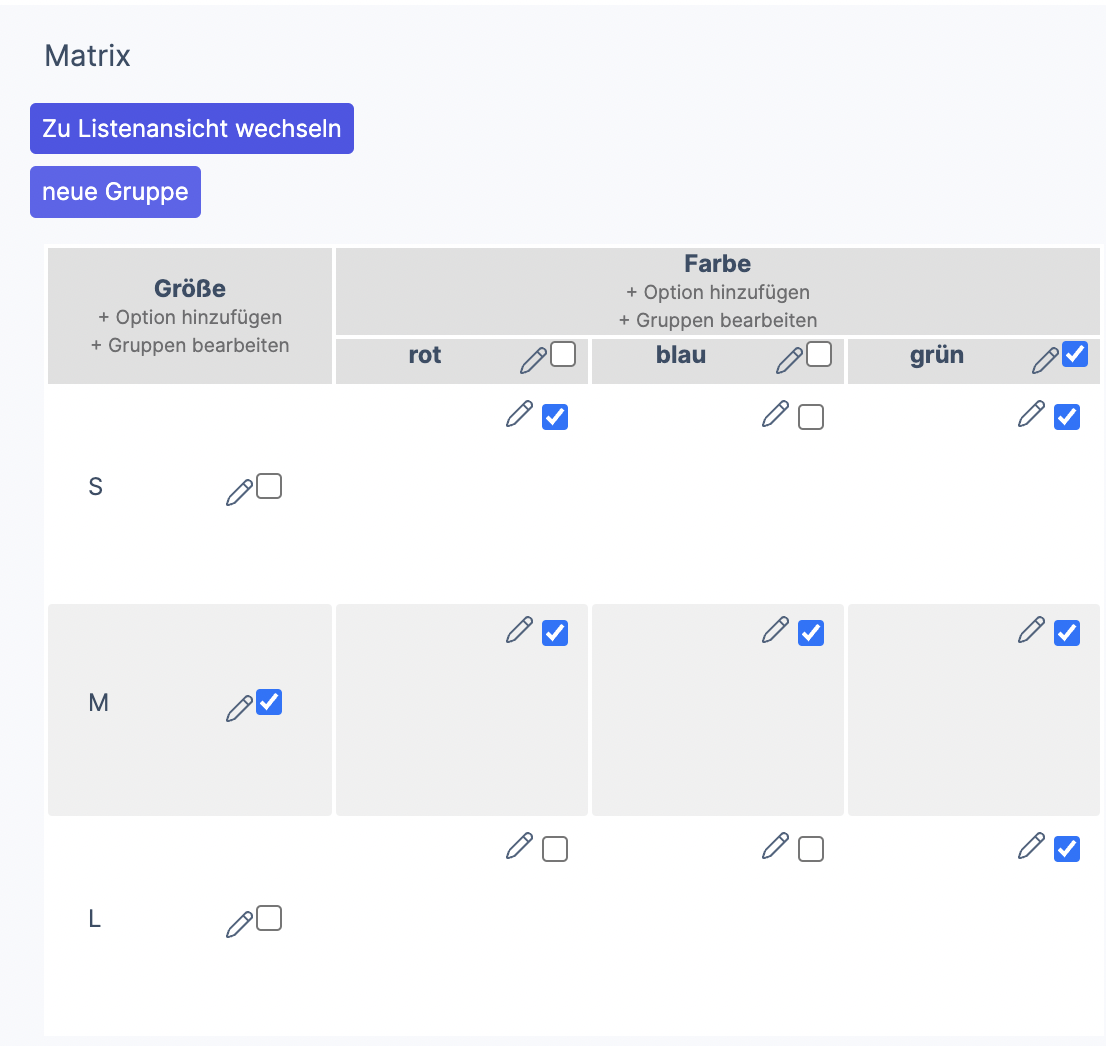Click the edit pencil next to blau
The image size is (1106, 1046).
tap(789, 360)
